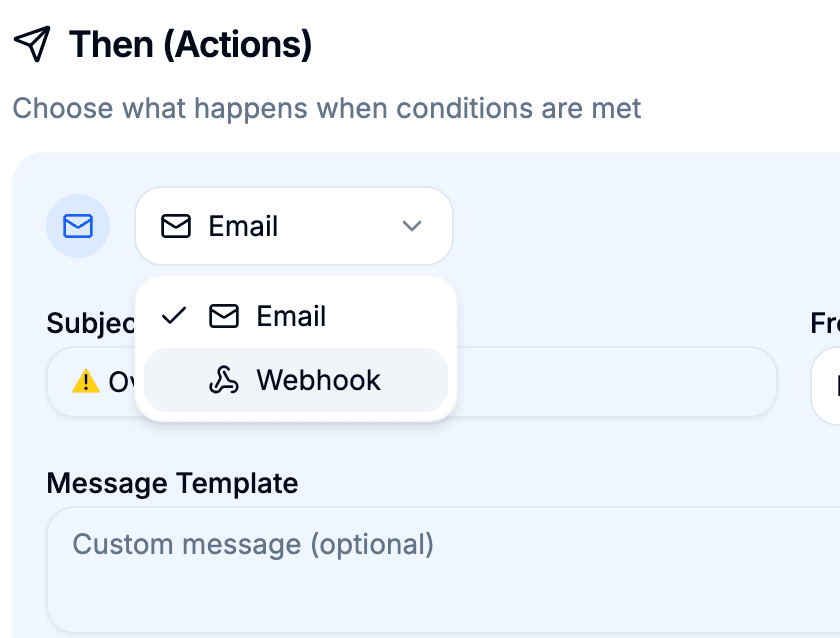
Task: Expand the action selector labeled Email
Action: point(293,226)
